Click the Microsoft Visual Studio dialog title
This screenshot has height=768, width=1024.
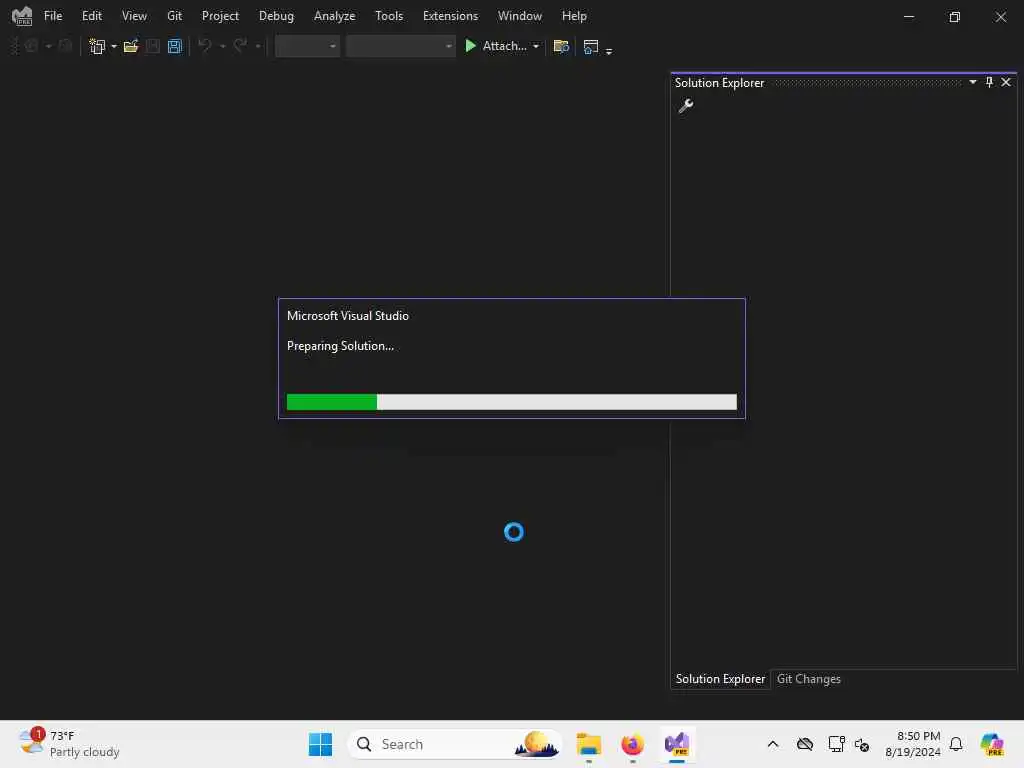347,316
